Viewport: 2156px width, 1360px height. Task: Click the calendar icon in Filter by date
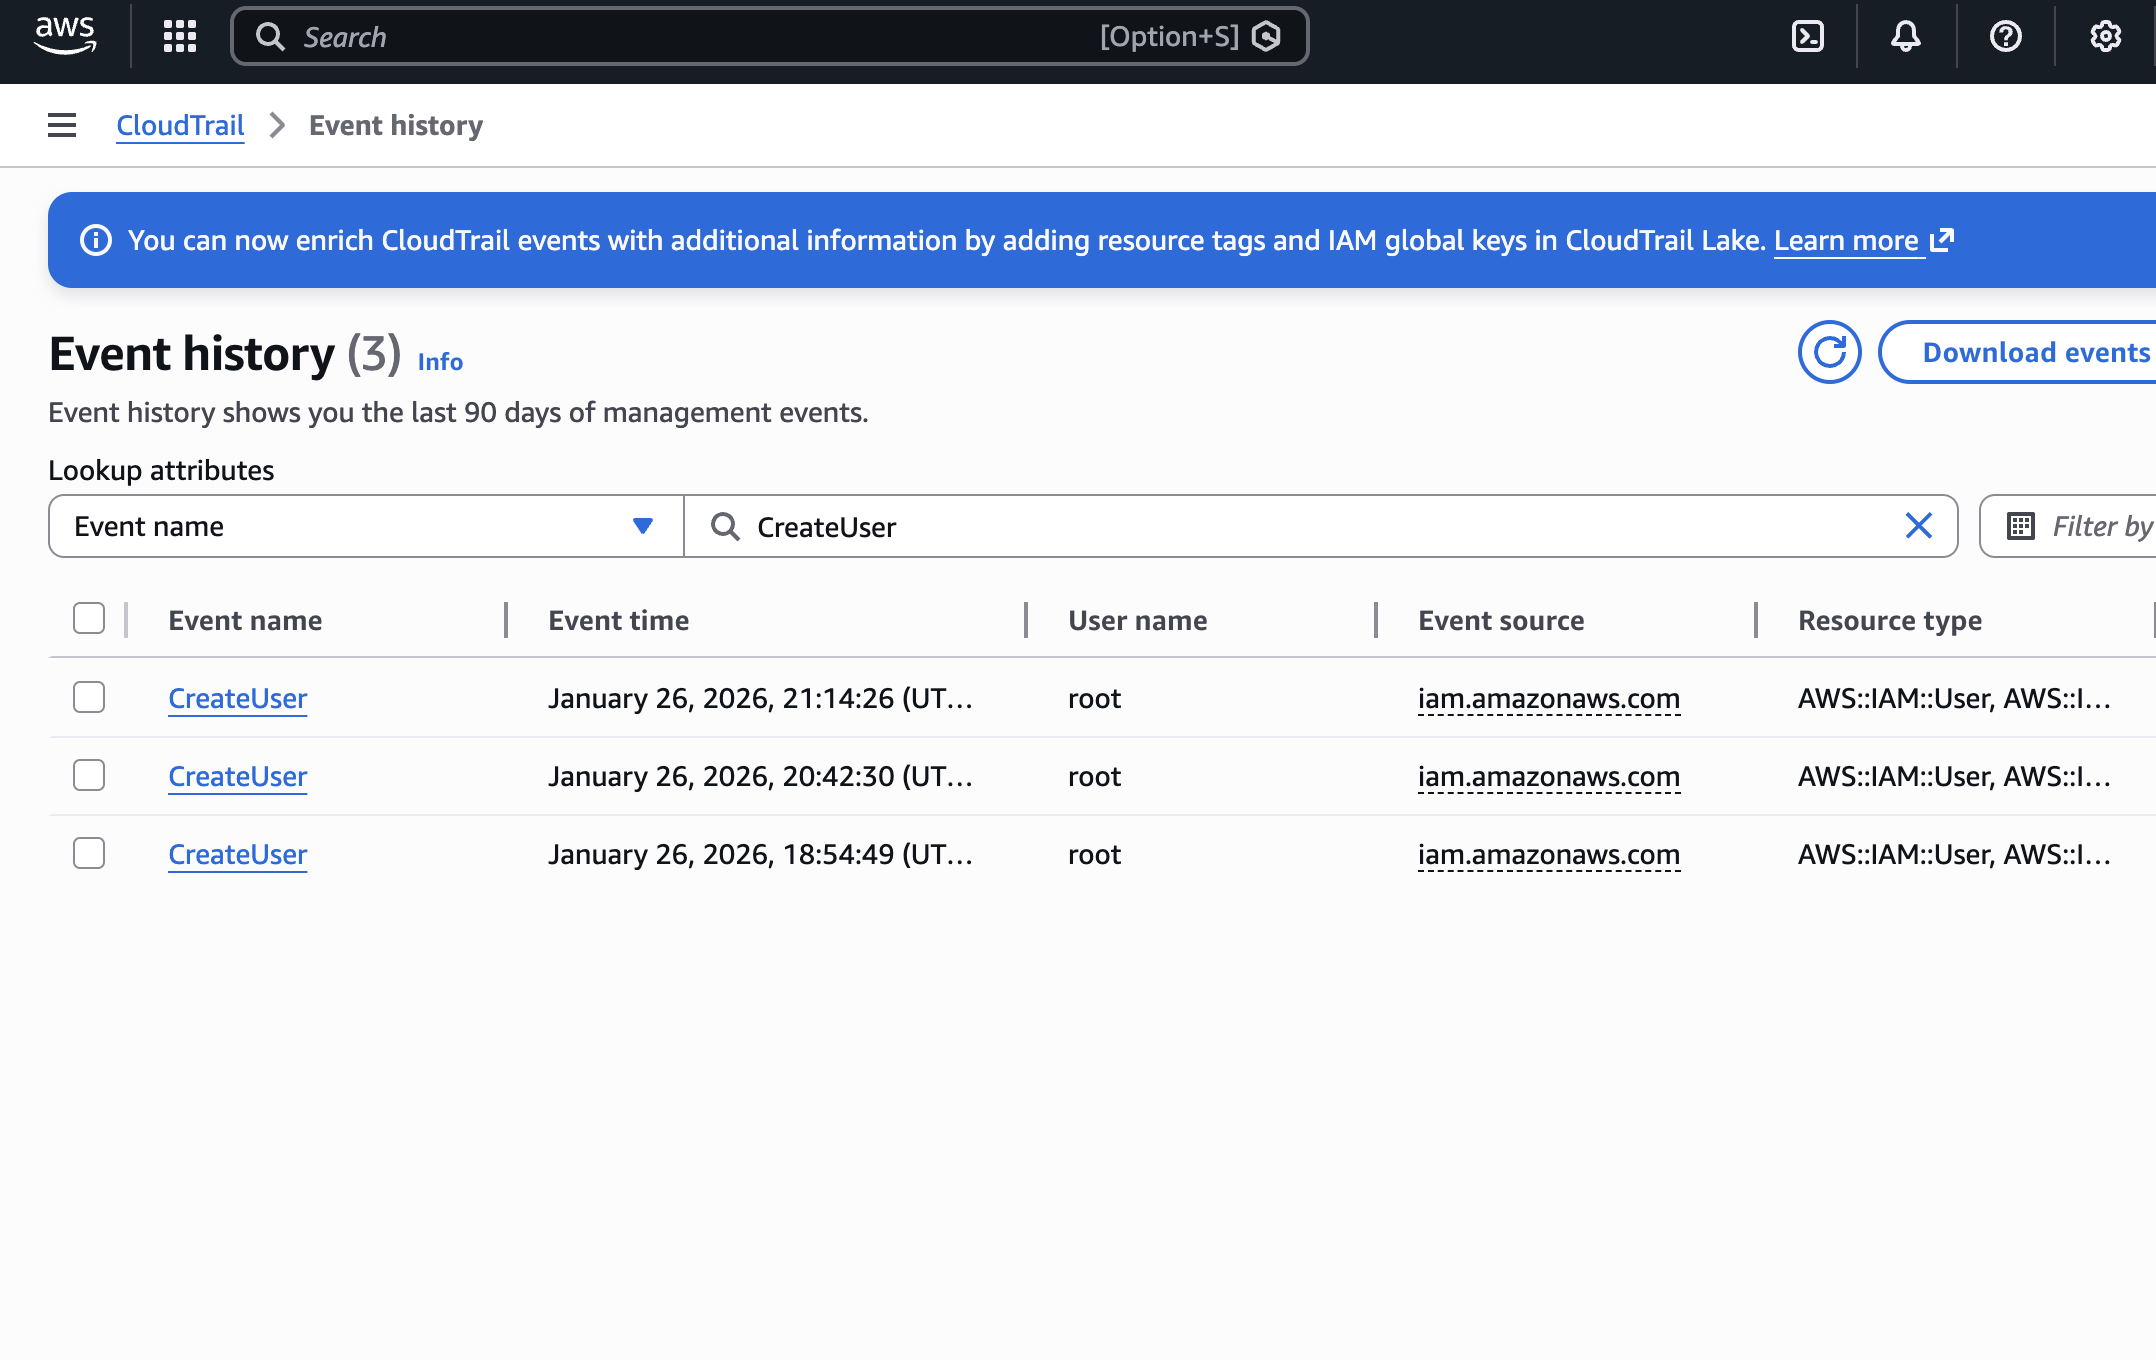(2021, 526)
